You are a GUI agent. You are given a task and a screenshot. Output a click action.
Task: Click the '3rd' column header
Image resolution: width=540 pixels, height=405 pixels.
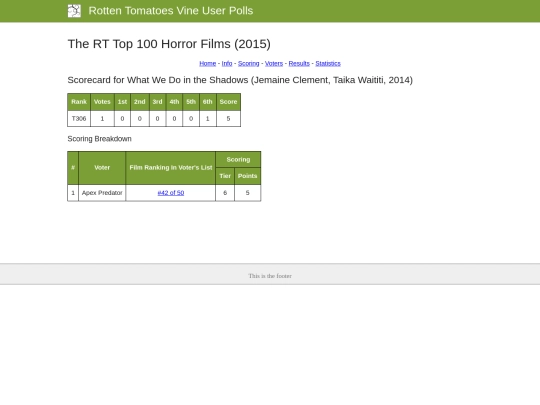[x=157, y=102]
